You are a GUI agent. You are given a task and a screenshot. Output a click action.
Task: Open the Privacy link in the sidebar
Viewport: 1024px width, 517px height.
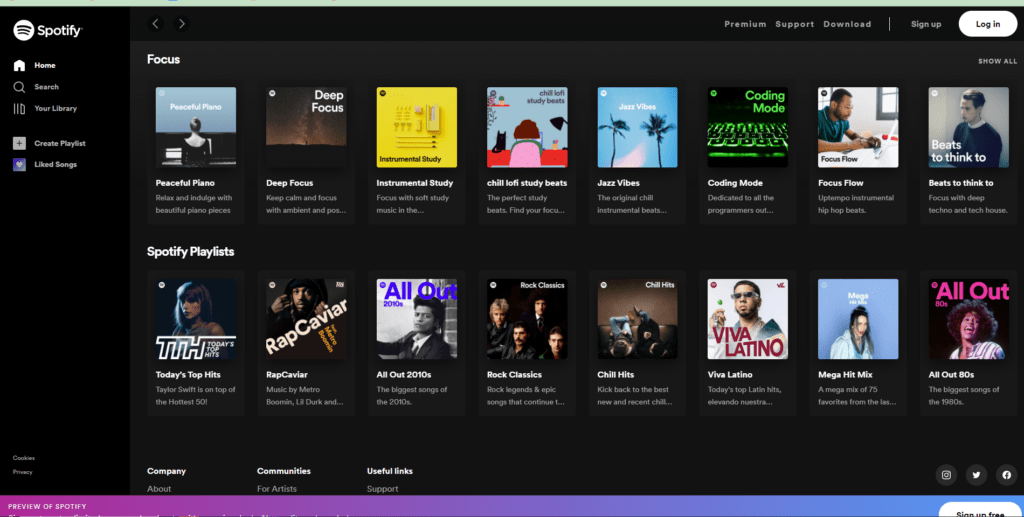(x=22, y=472)
